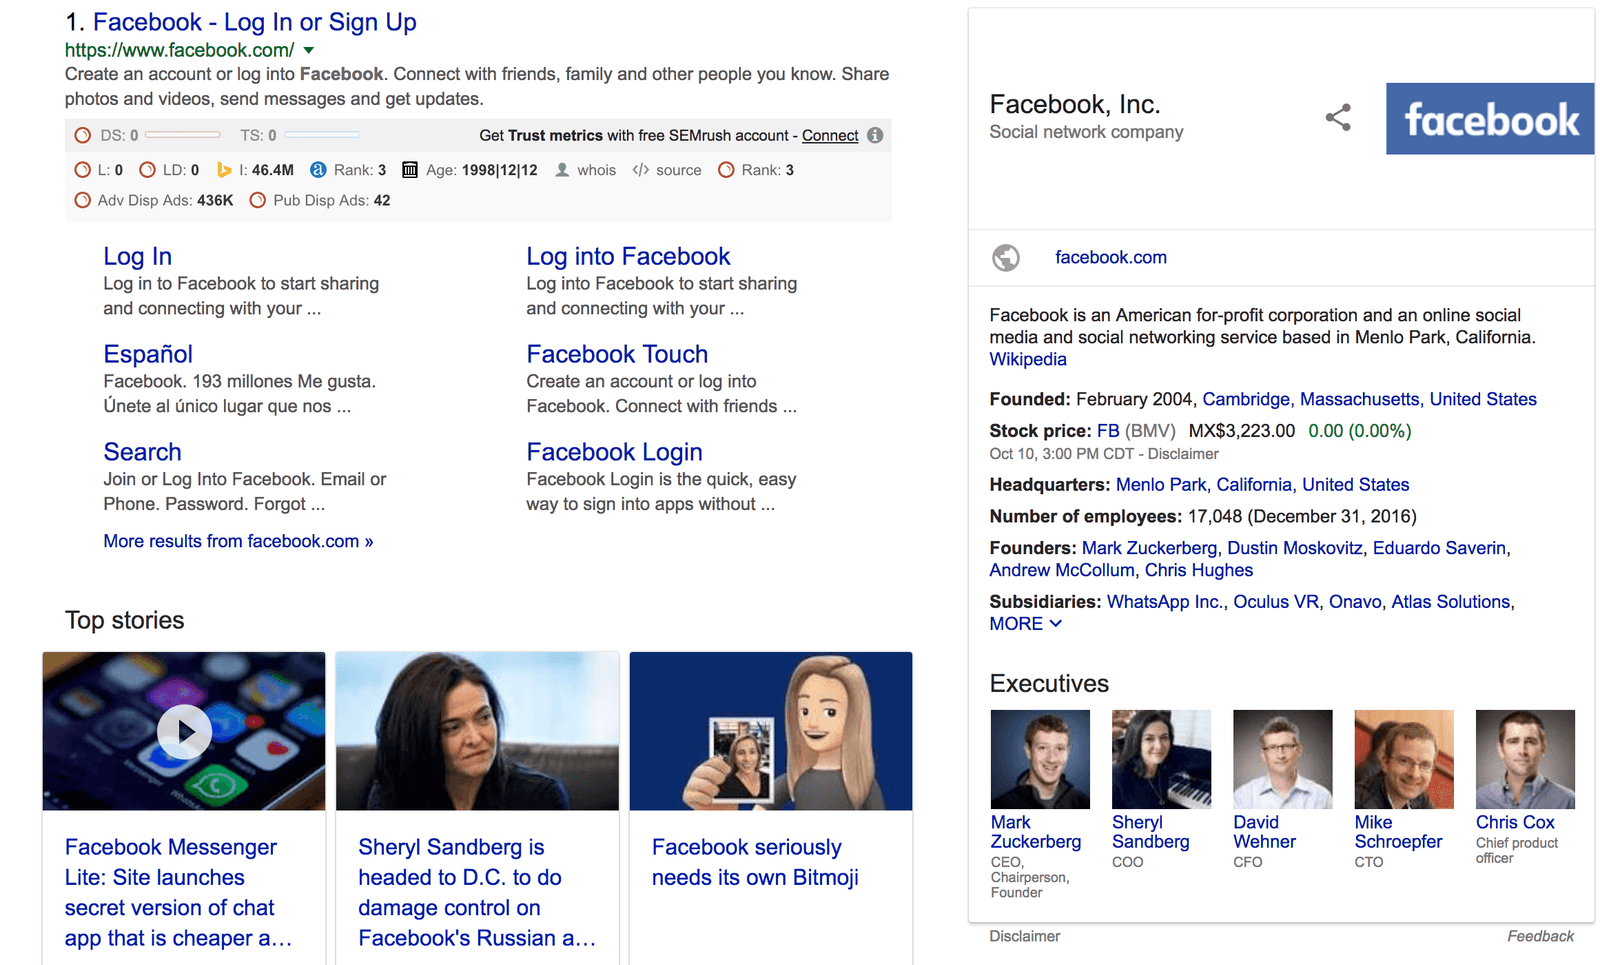The image size is (1600, 965).
Task: Open 'Facebook Messenger Lite' story headline
Action: (178, 893)
